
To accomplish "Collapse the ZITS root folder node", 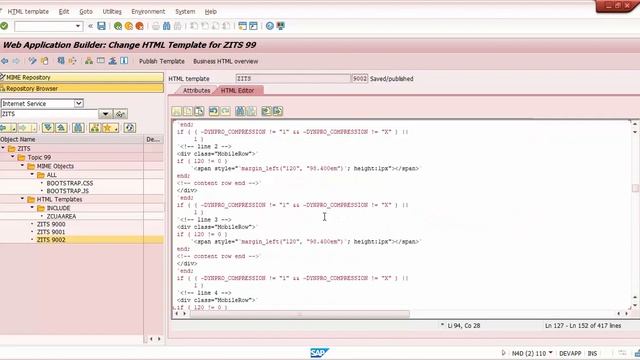I will [3, 148].
